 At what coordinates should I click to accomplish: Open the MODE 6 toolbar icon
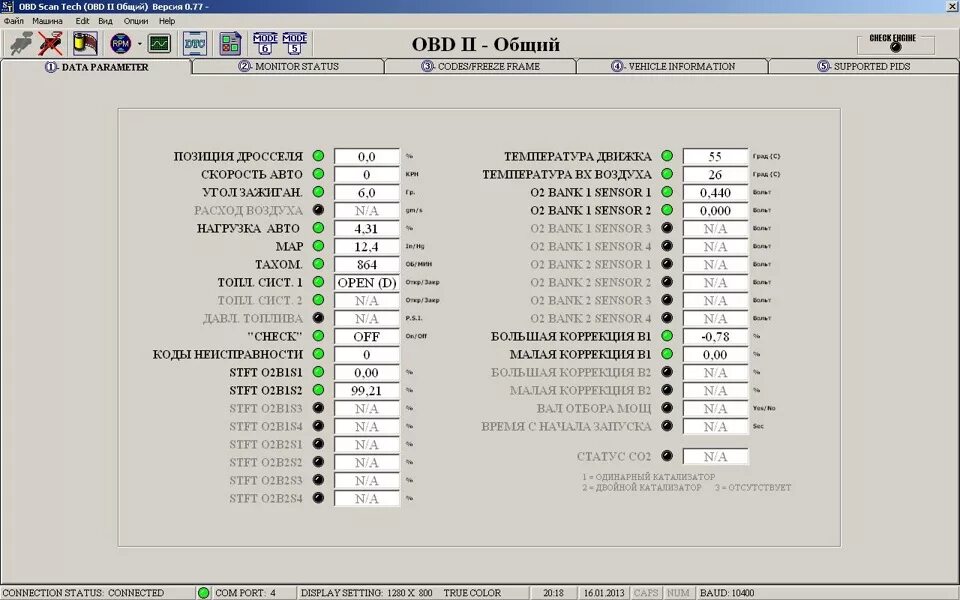pyautogui.click(x=265, y=44)
